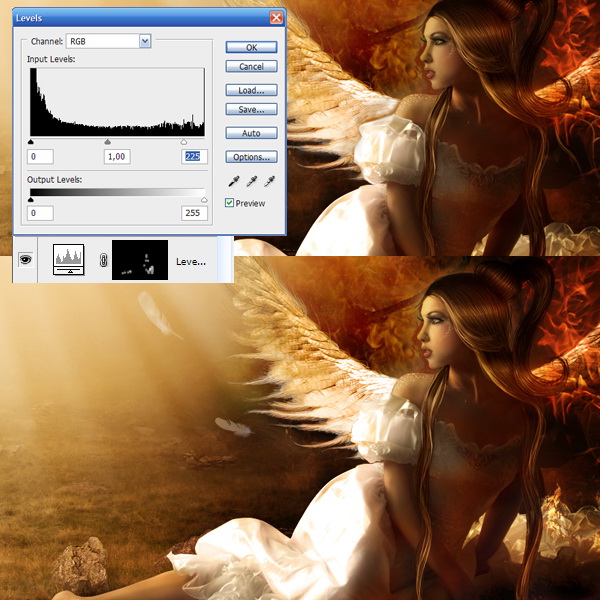Click the output levels field showing 255
Image resolution: width=600 pixels, height=600 pixels.
pos(194,213)
